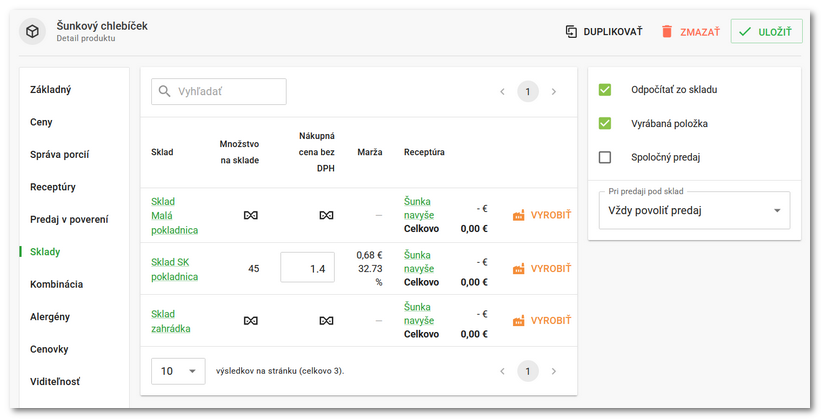This screenshot has width=821, height=419.
Task: Go to previous page using top pagination arrow
Action: point(502,92)
